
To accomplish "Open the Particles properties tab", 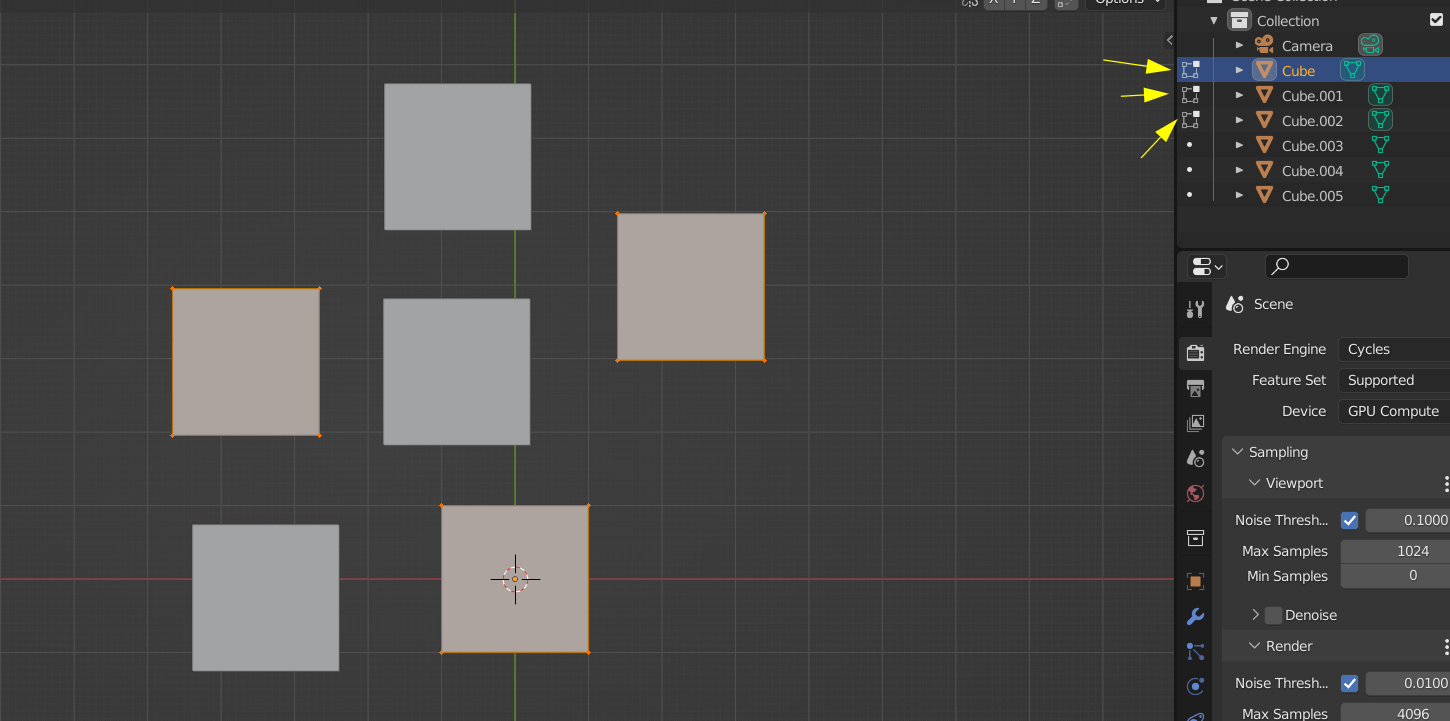I will pos(1195,651).
